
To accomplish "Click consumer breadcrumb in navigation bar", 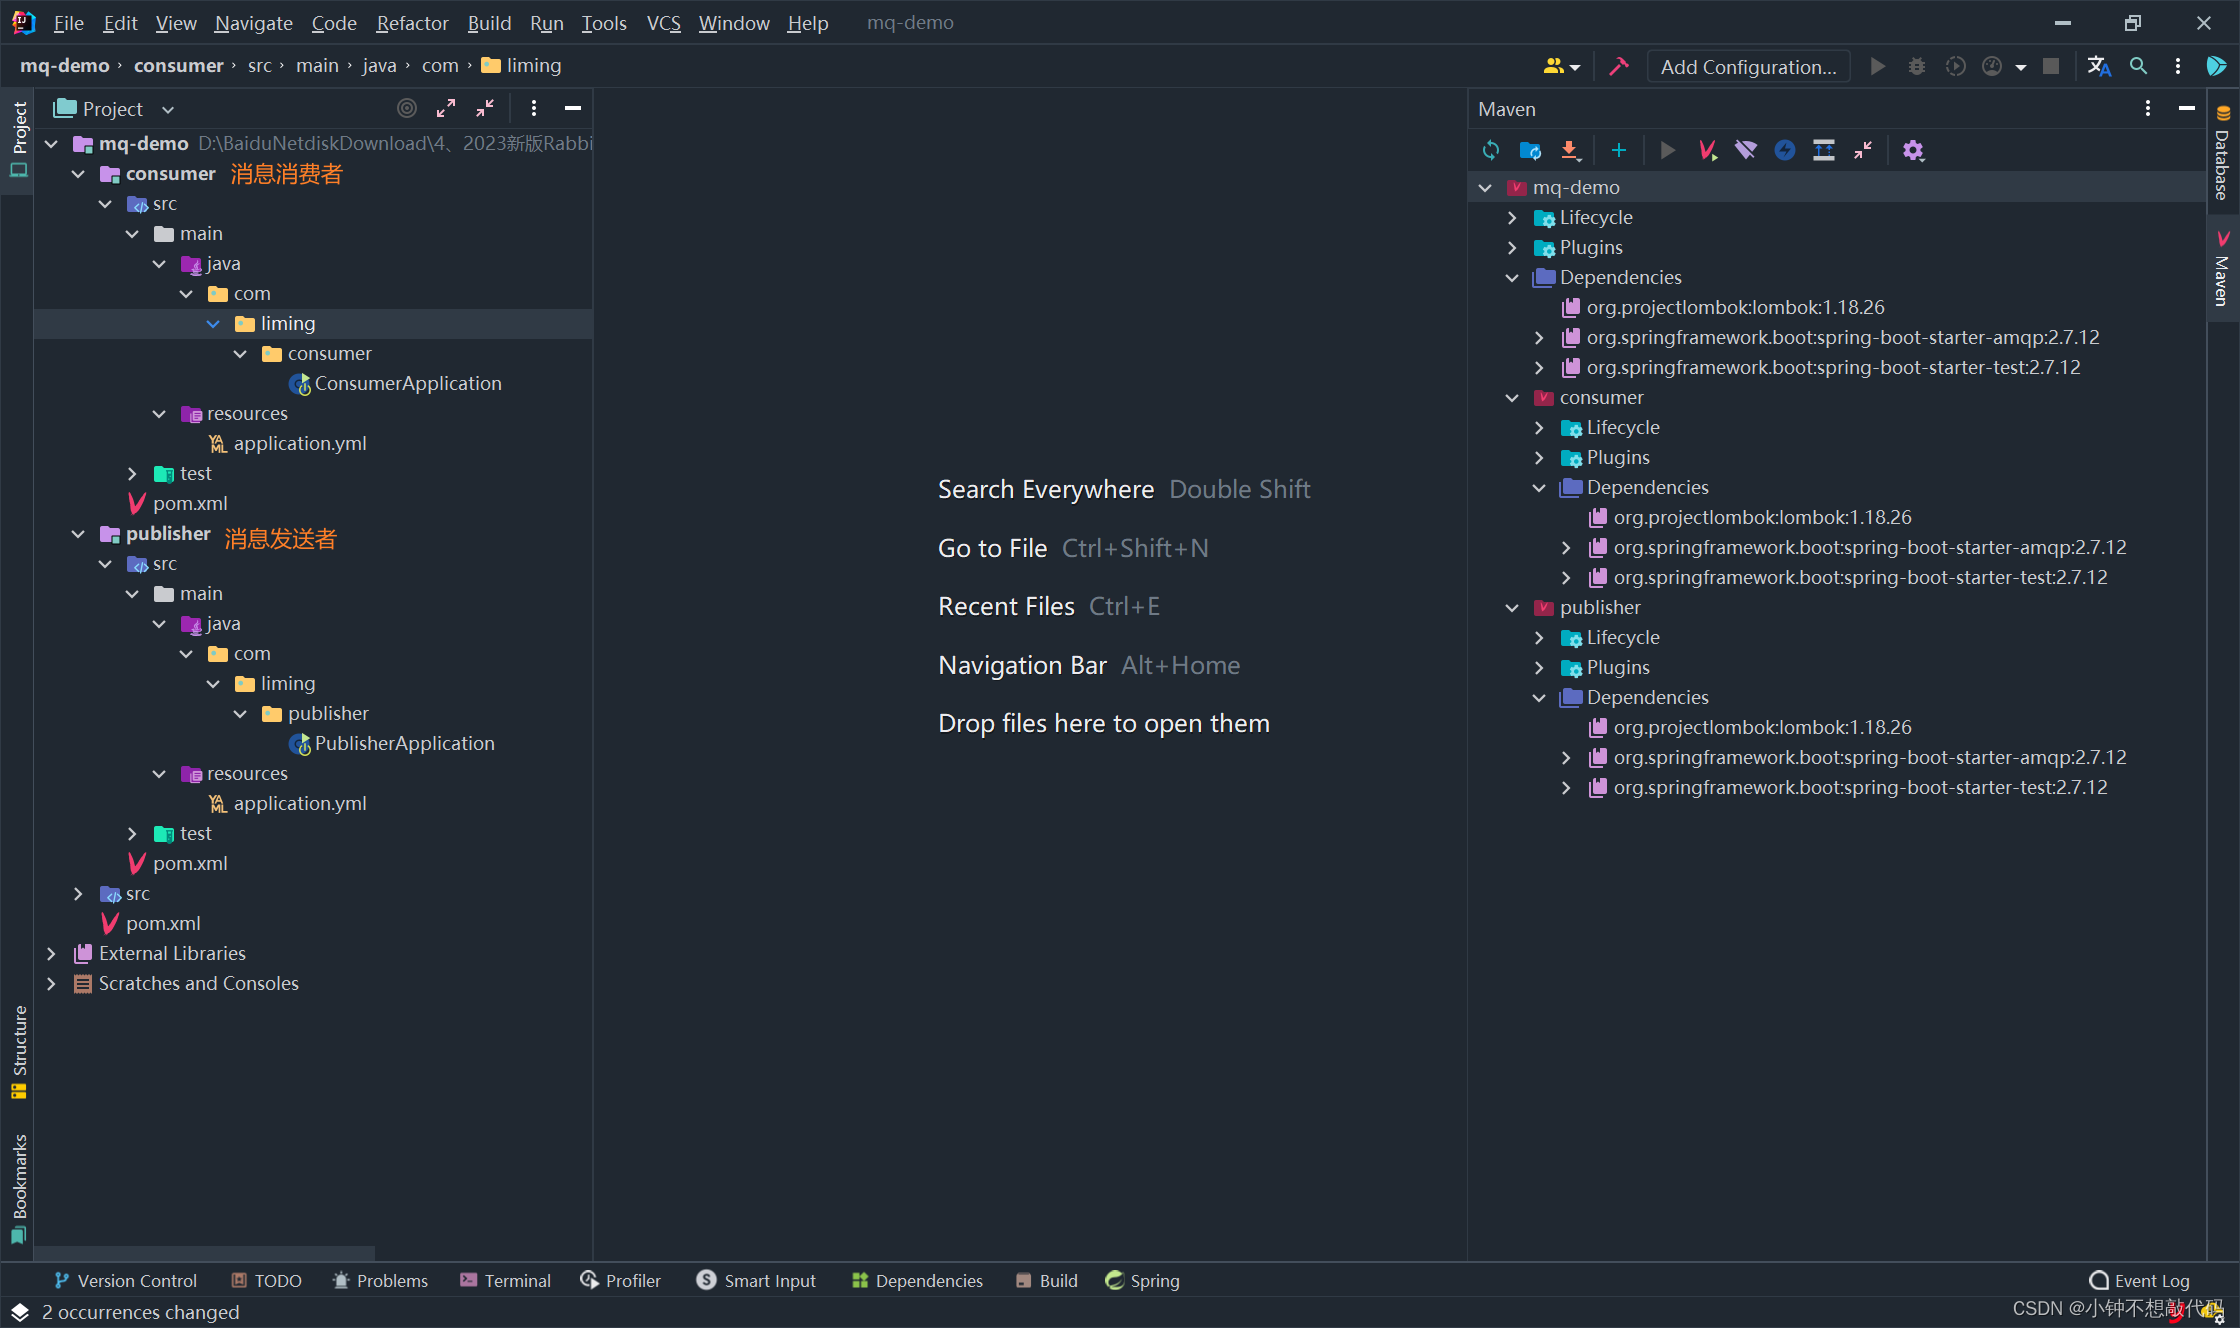I will pyautogui.click(x=179, y=66).
